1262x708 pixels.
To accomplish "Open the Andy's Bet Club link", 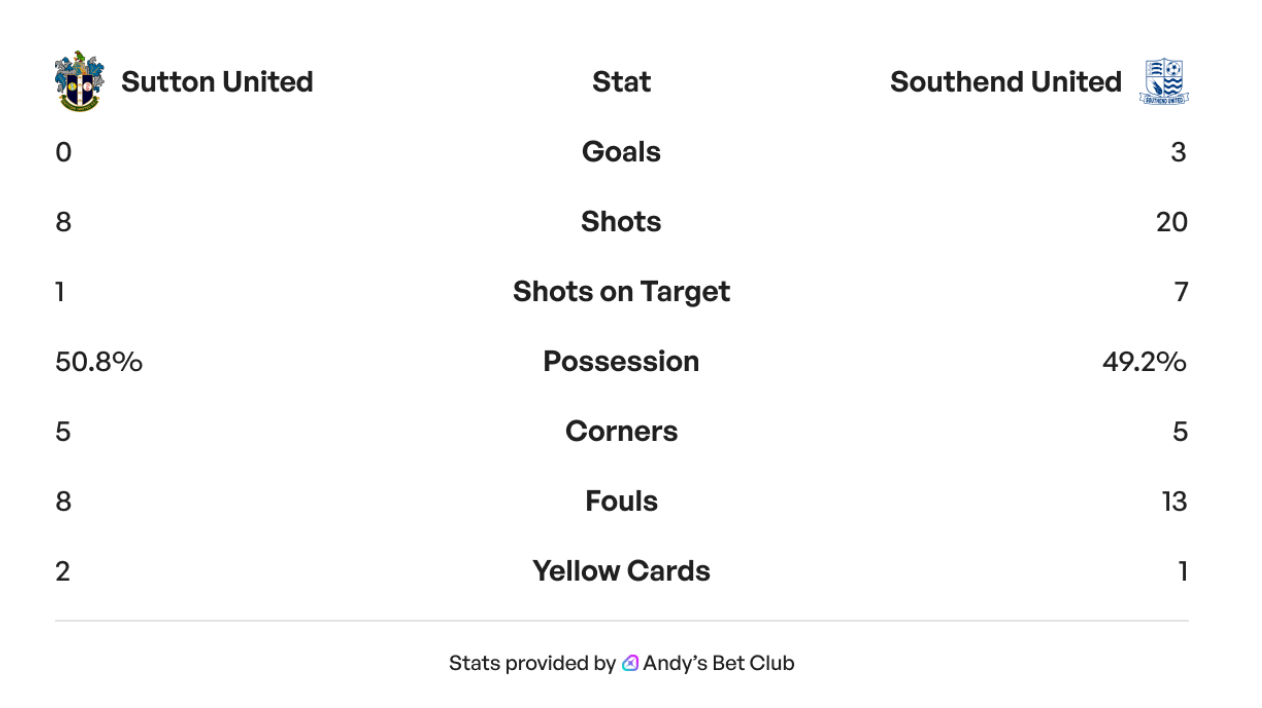I will coord(718,663).
